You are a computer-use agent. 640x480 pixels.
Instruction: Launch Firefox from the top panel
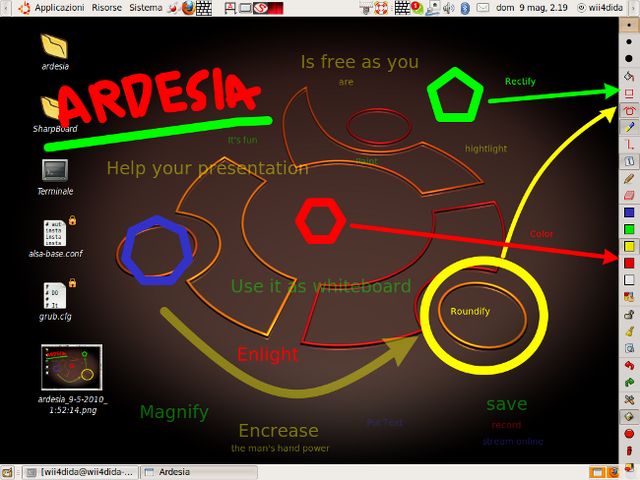(188, 8)
